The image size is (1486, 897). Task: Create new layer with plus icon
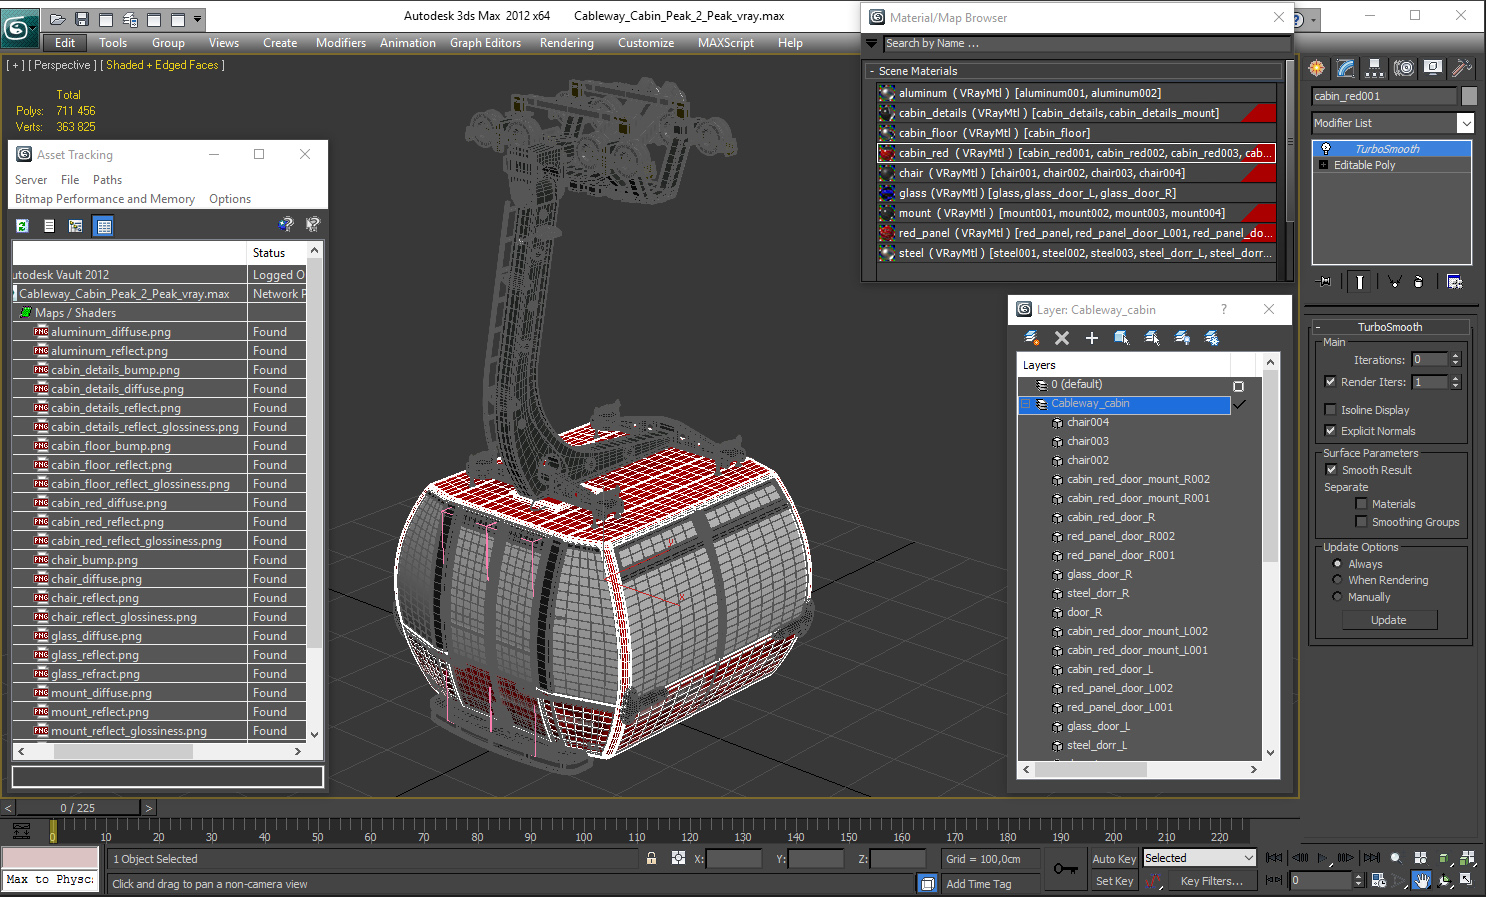(1092, 338)
